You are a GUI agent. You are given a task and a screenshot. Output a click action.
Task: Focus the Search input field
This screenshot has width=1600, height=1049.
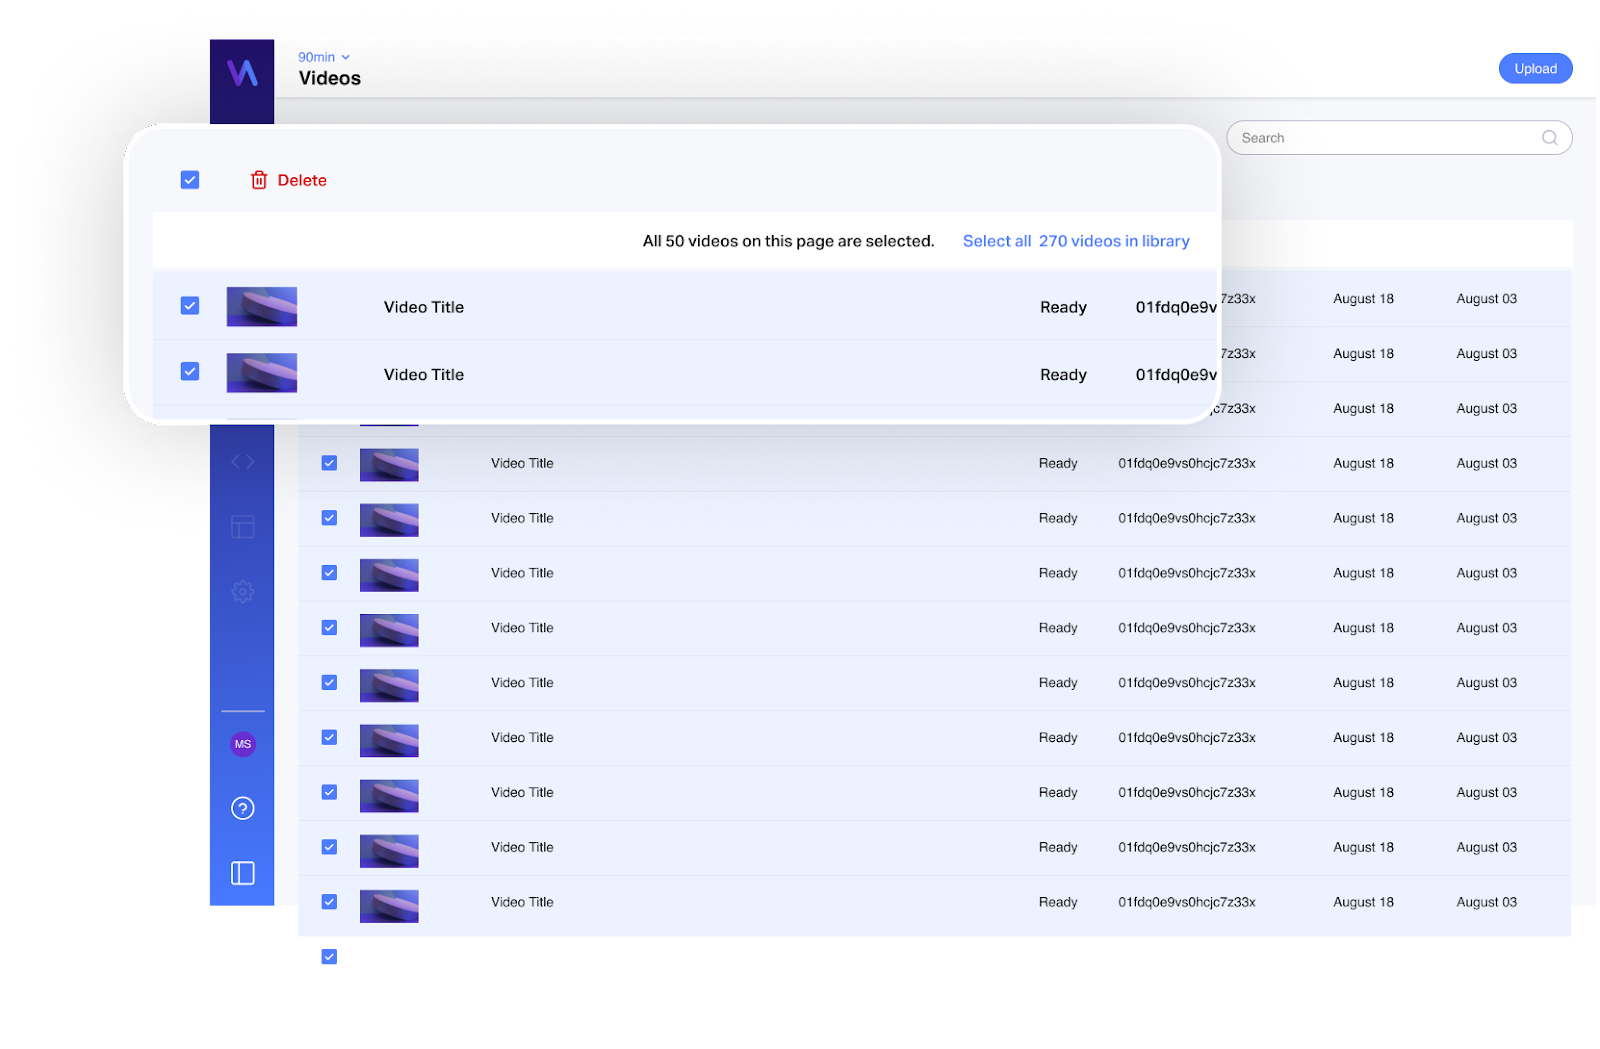pos(1399,138)
